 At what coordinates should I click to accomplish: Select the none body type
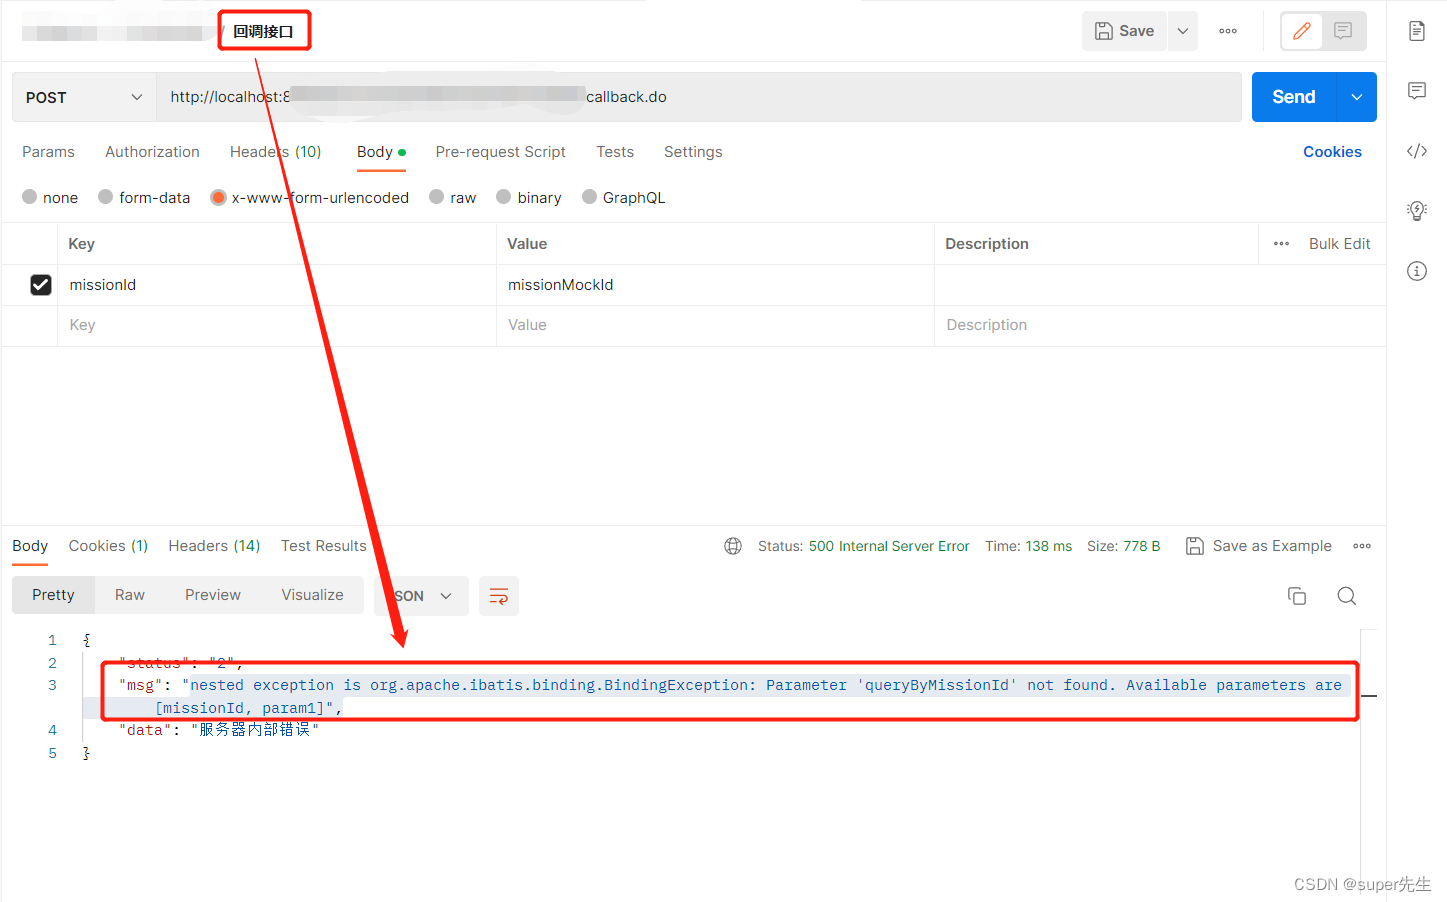[x=50, y=198]
